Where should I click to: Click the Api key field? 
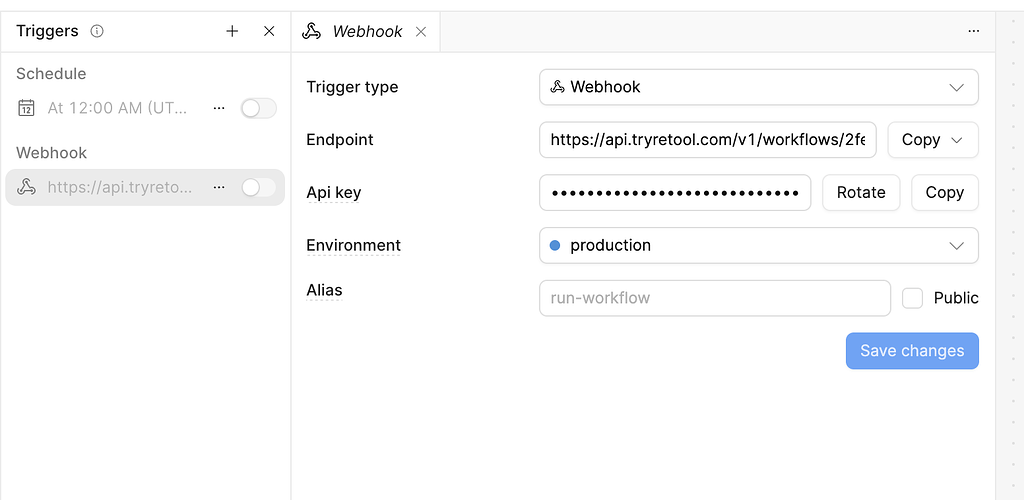tap(675, 193)
